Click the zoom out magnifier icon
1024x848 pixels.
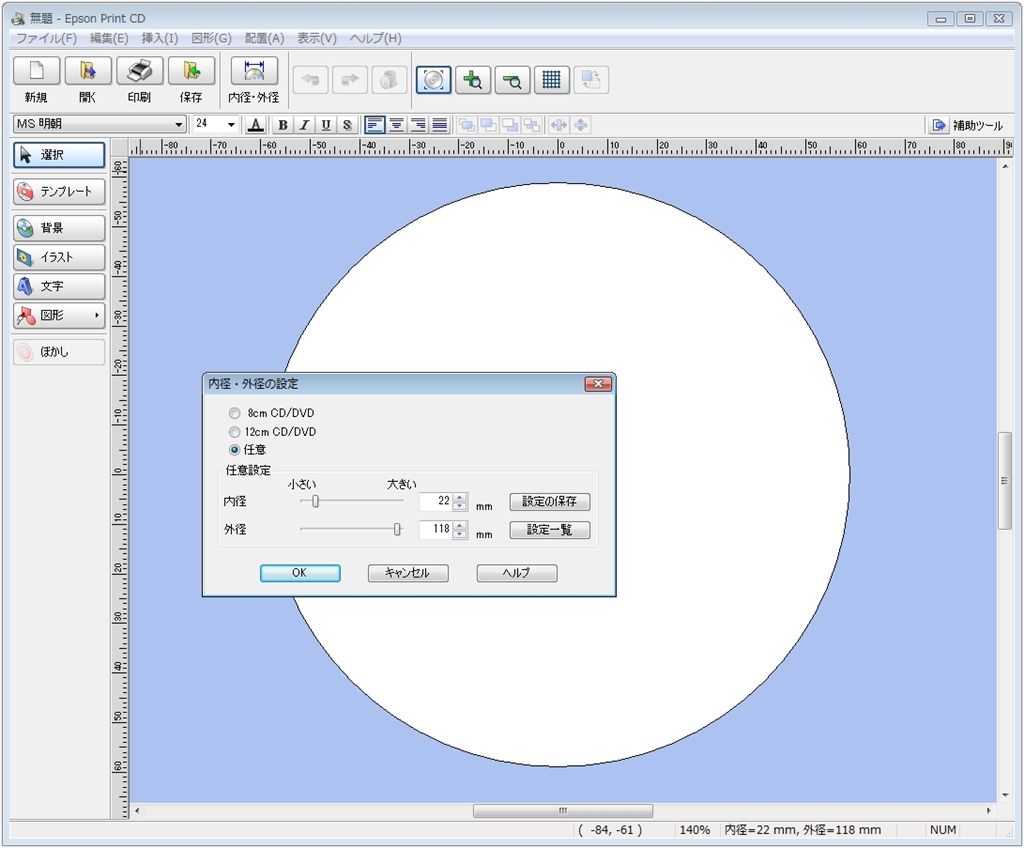512,80
